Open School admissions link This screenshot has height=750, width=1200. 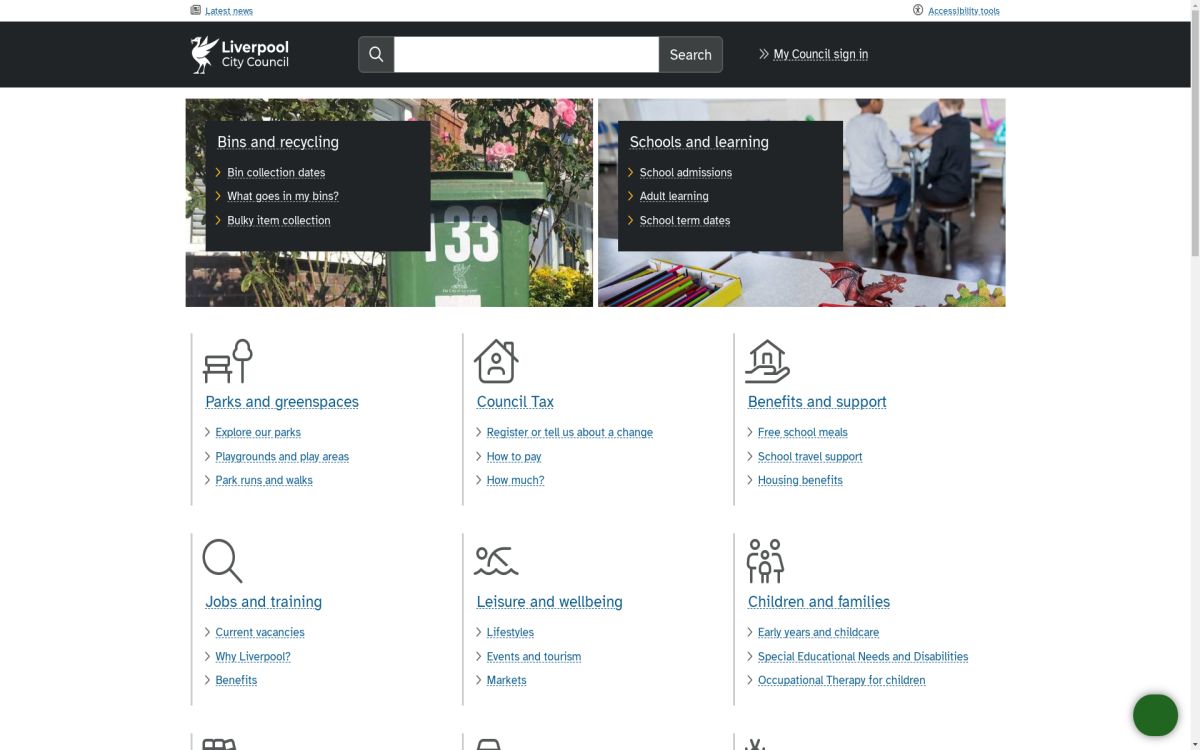click(685, 173)
